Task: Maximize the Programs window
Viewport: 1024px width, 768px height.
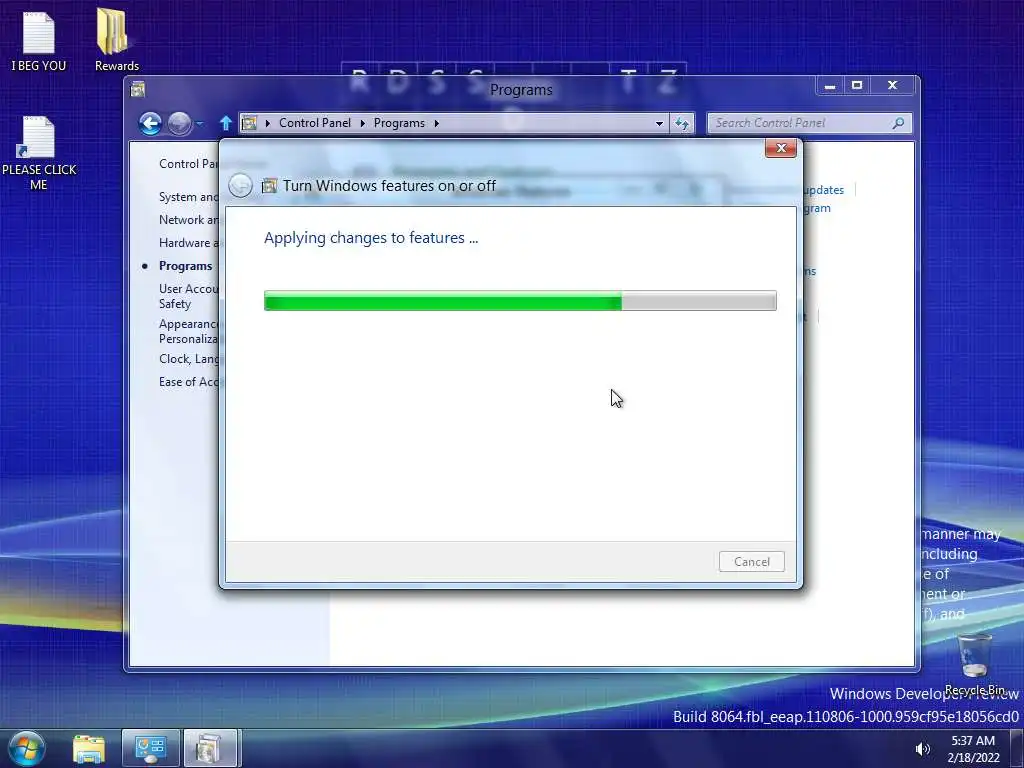Action: [857, 86]
